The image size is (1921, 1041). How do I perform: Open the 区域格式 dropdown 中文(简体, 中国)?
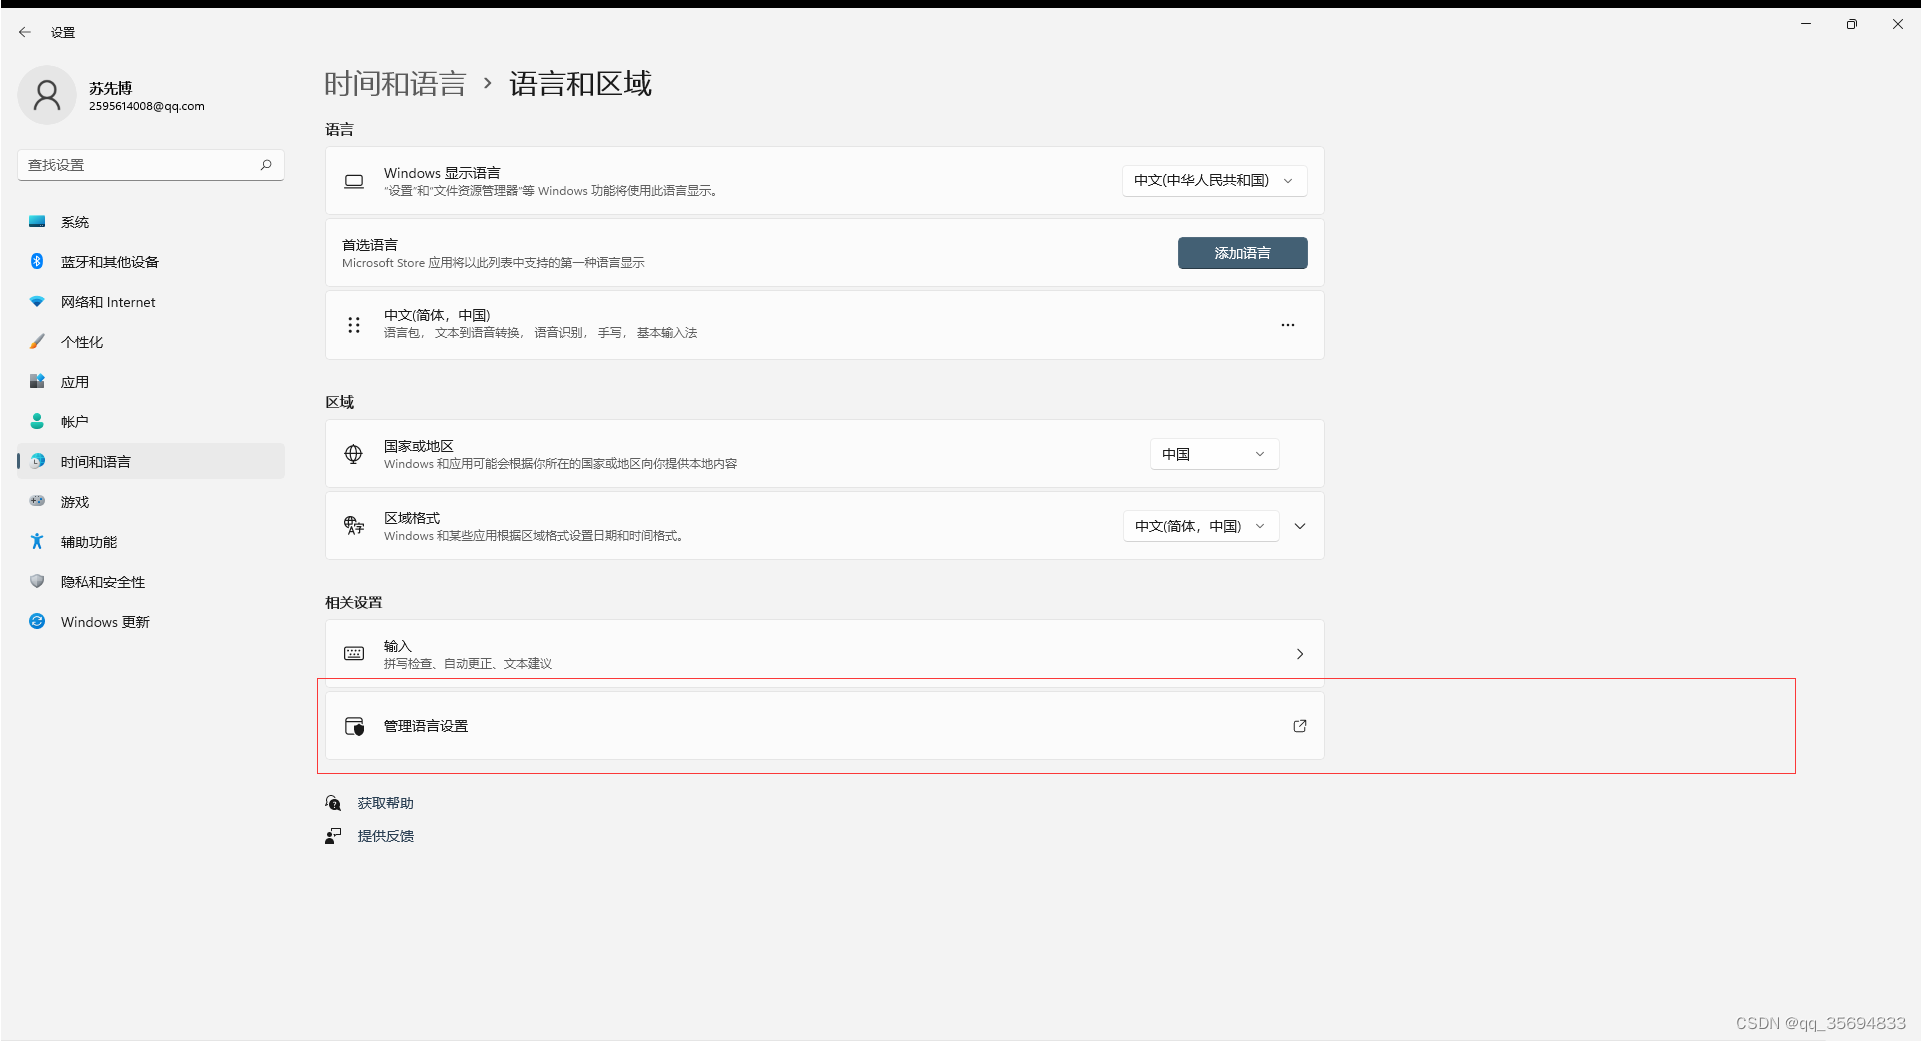coord(1201,526)
